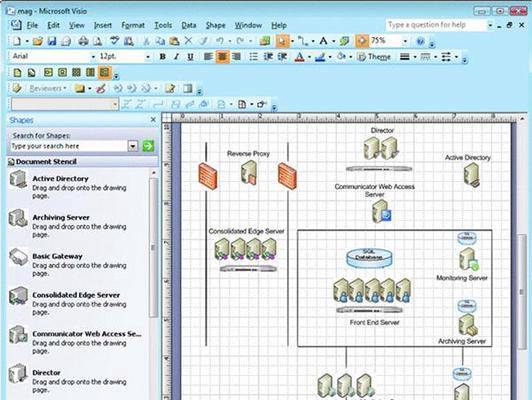This screenshot has height=400, width=532.
Task: Click the Reverse Proxy server on the drawing
Action: coord(249,172)
